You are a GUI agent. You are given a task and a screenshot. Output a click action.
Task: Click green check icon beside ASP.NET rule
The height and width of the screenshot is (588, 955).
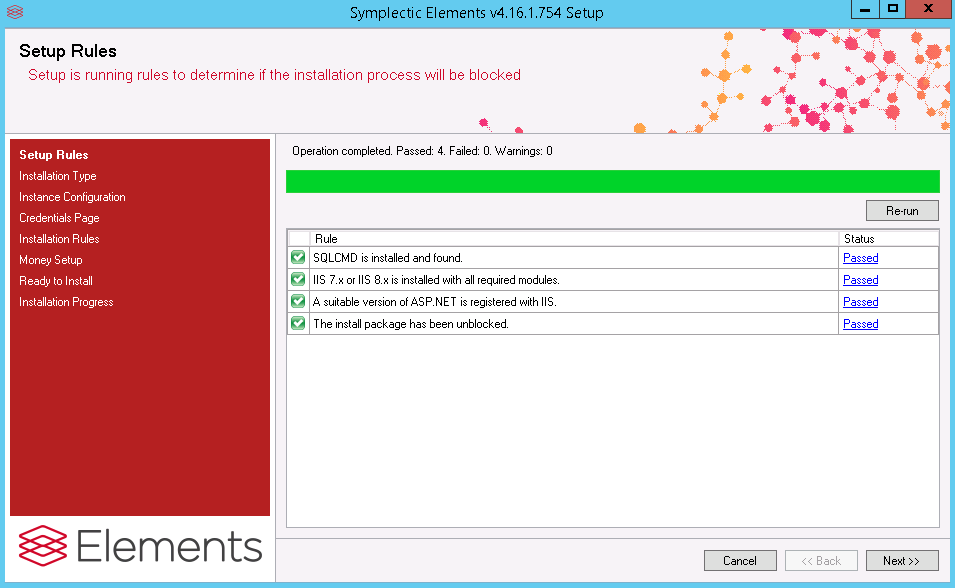pyautogui.click(x=298, y=301)
